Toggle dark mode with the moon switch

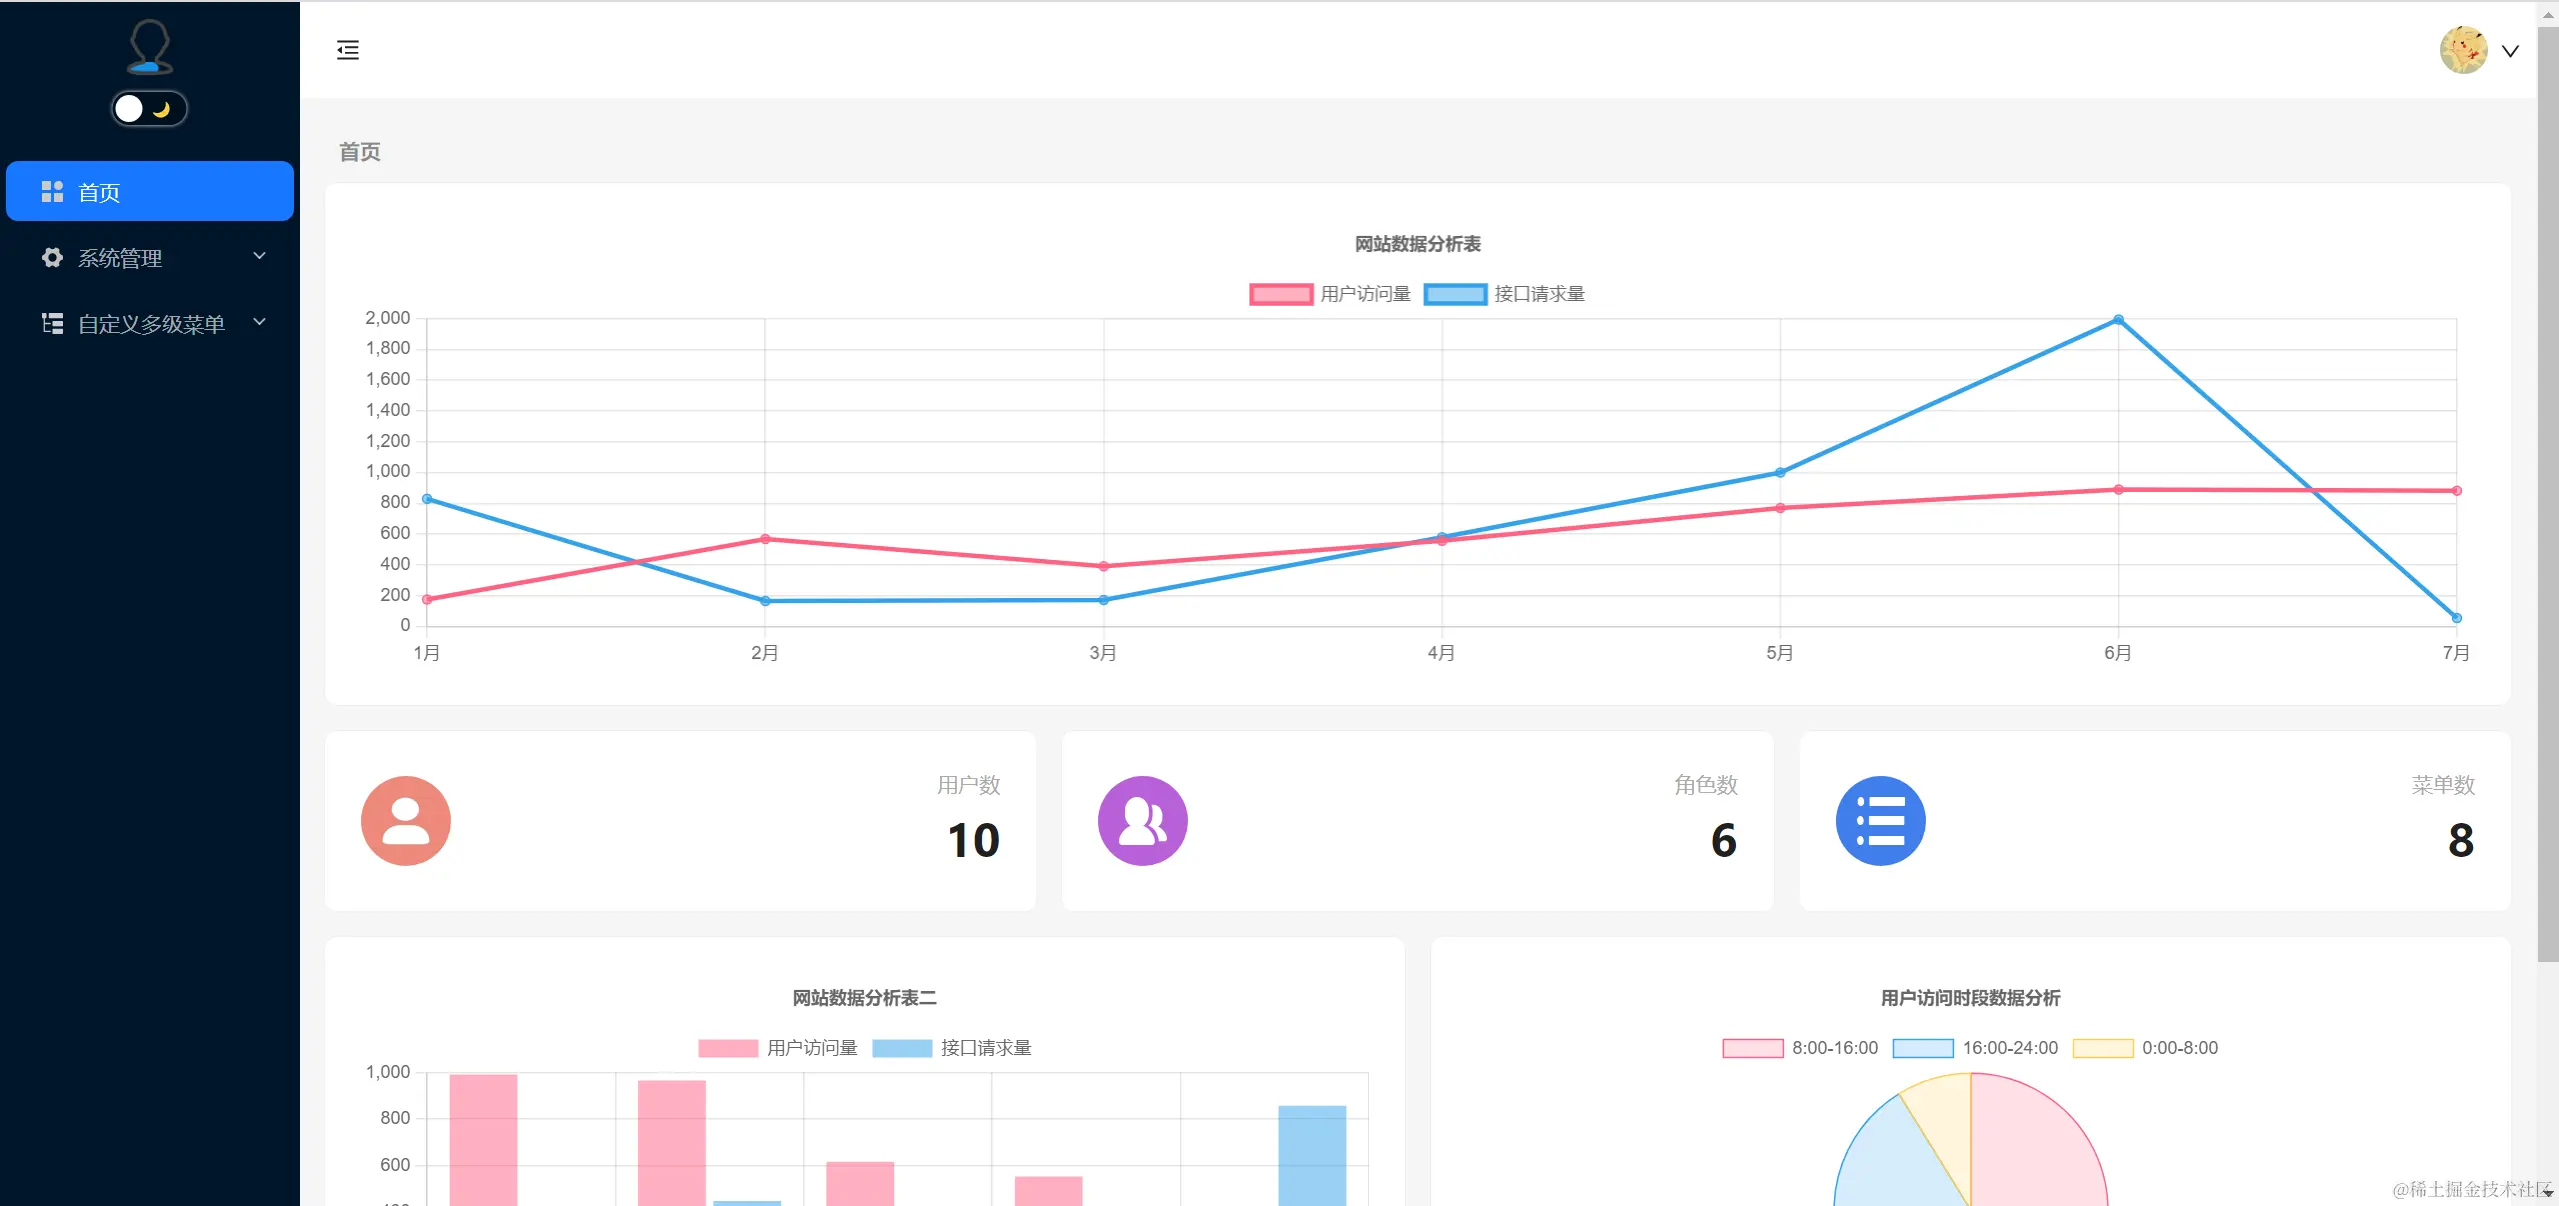tap(149, 107)
